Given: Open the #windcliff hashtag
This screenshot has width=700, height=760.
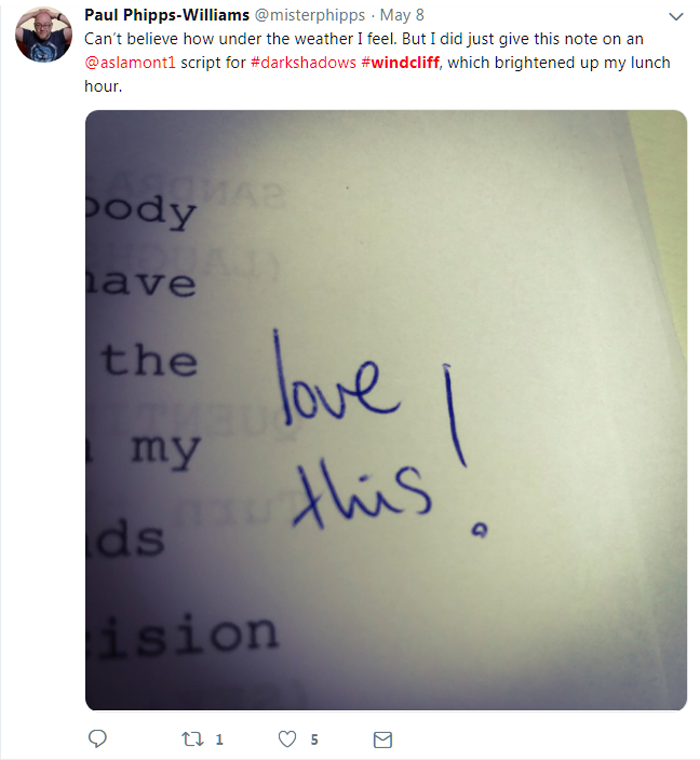Looking at the screenshot, I should pos(400,63).
